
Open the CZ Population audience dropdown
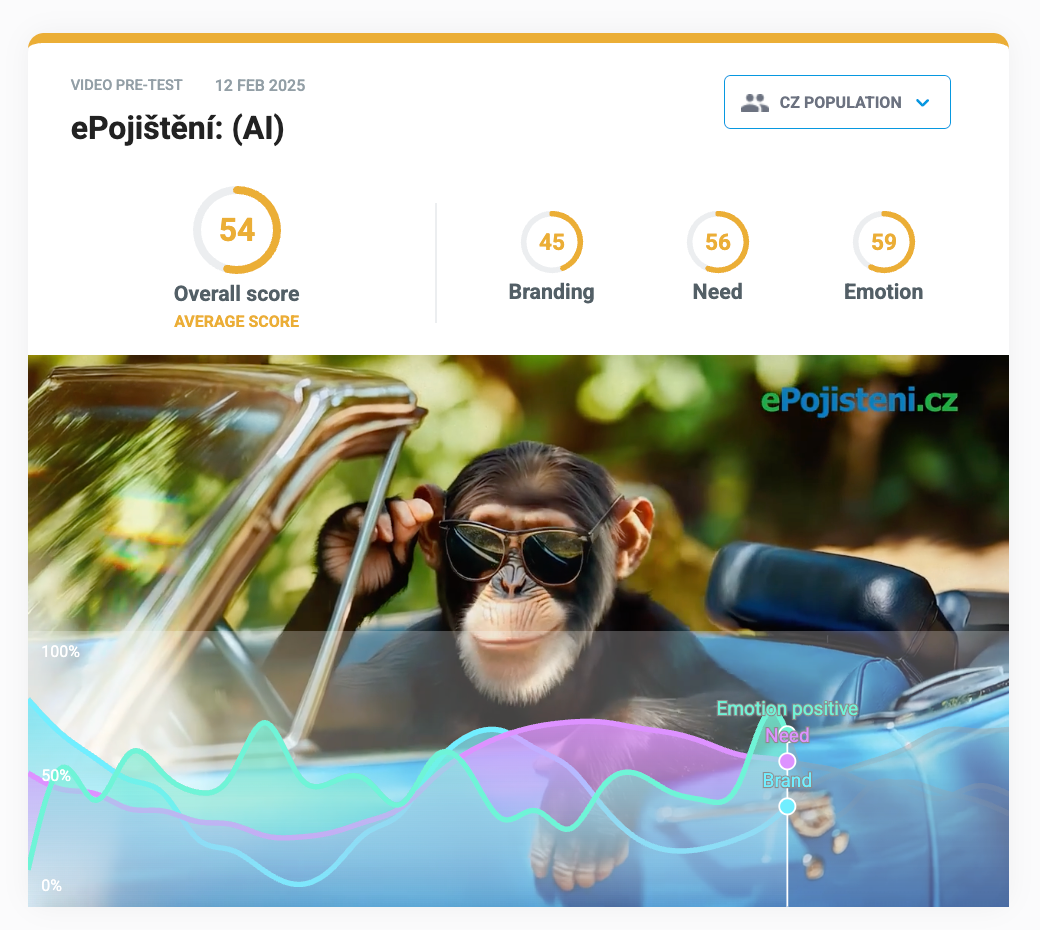click(836, 102)
